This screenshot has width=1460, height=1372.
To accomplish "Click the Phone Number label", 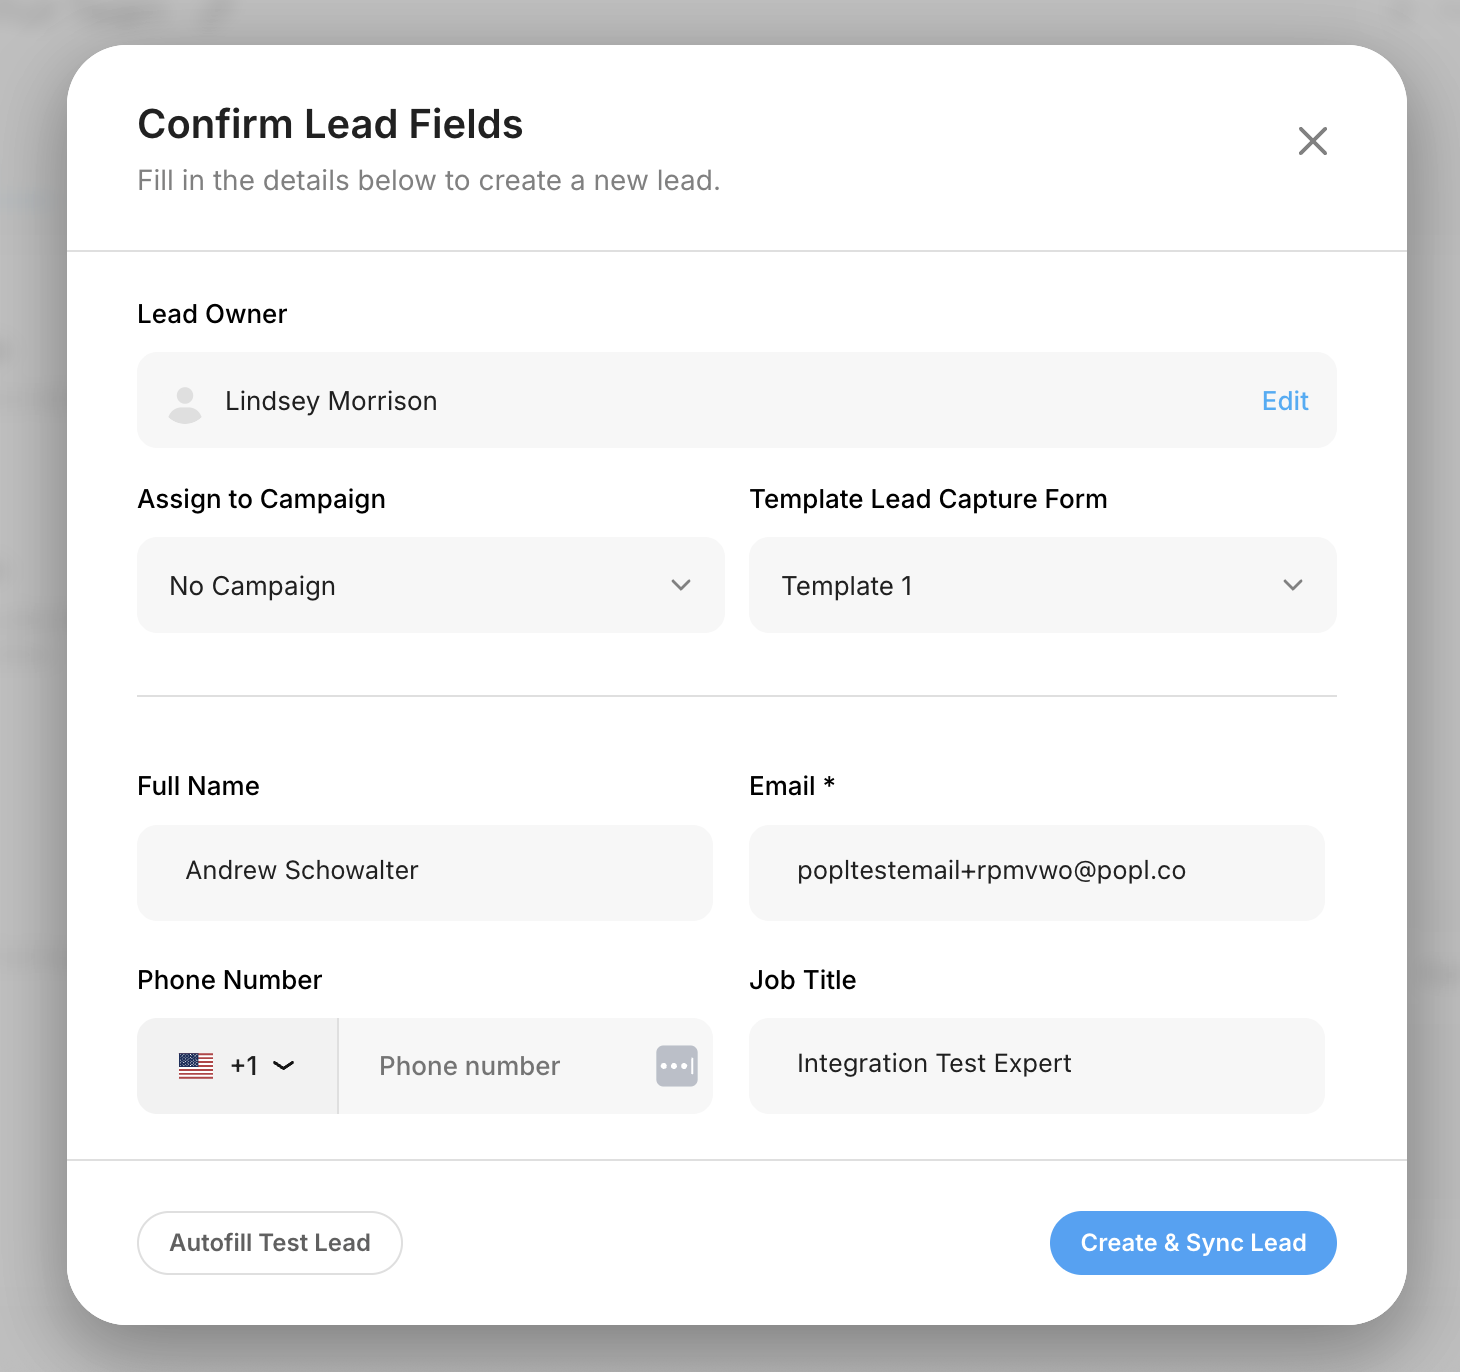I will pos(230,980).
